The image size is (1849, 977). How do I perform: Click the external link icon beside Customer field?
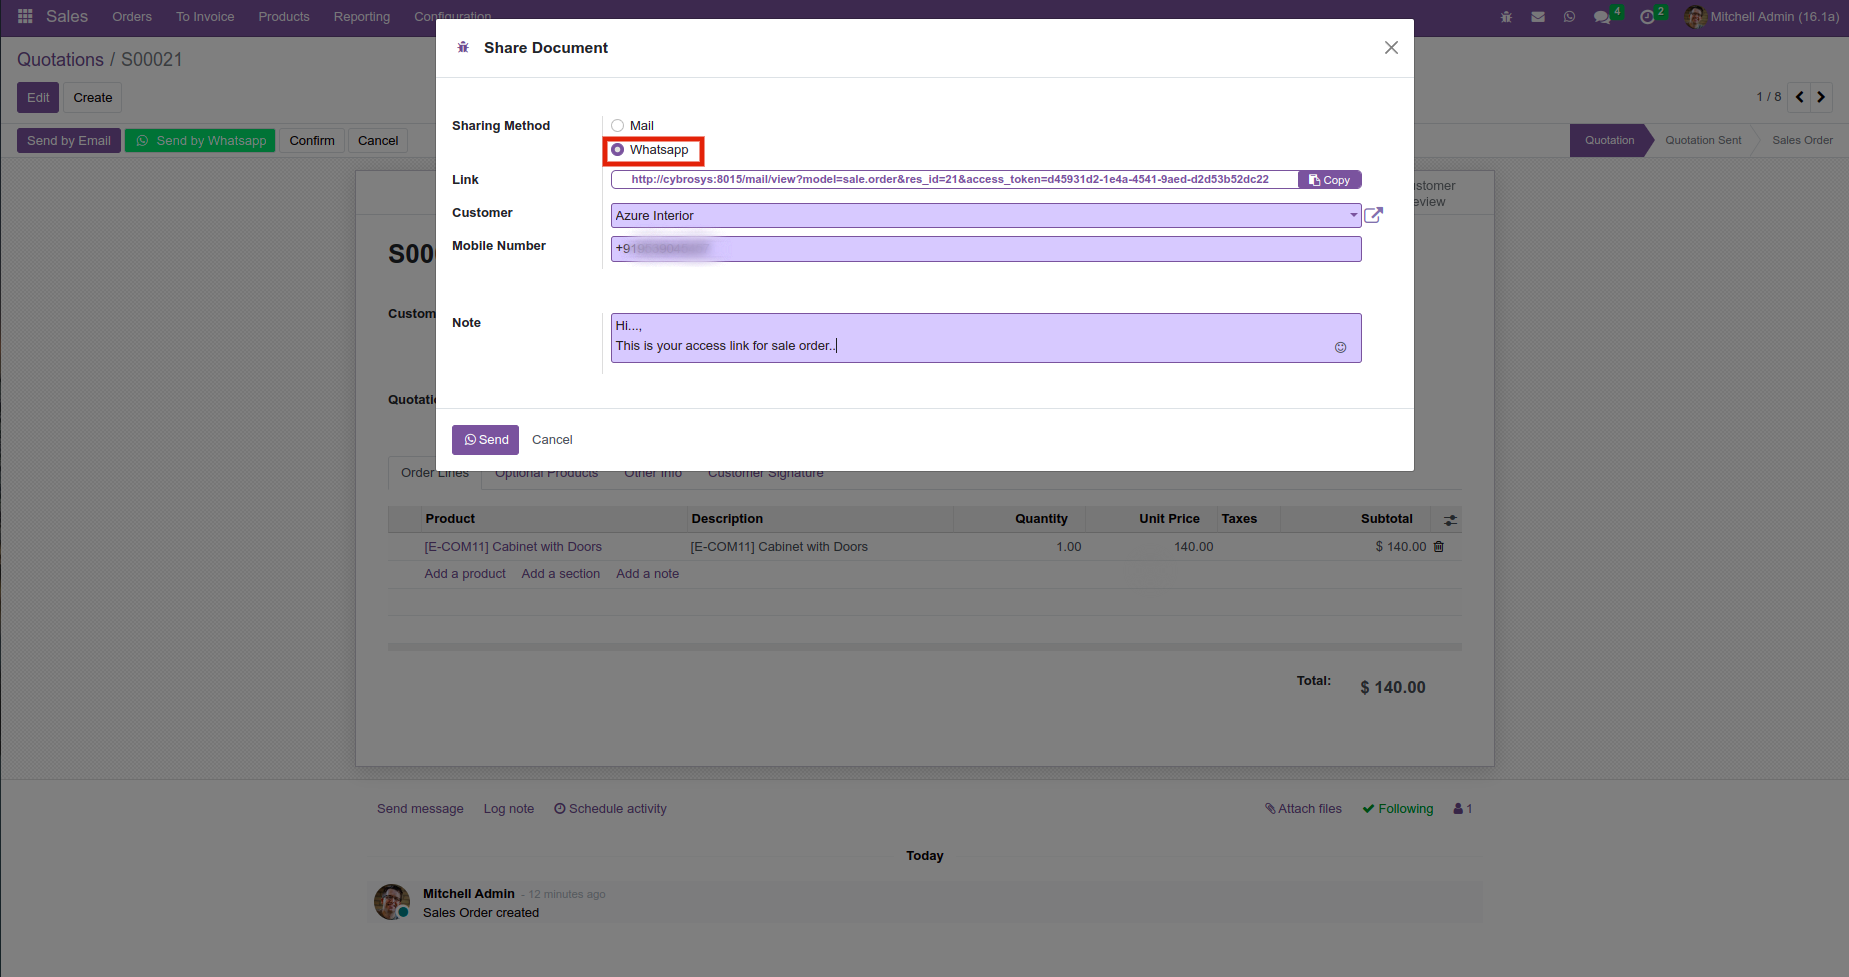[1374, 215]
